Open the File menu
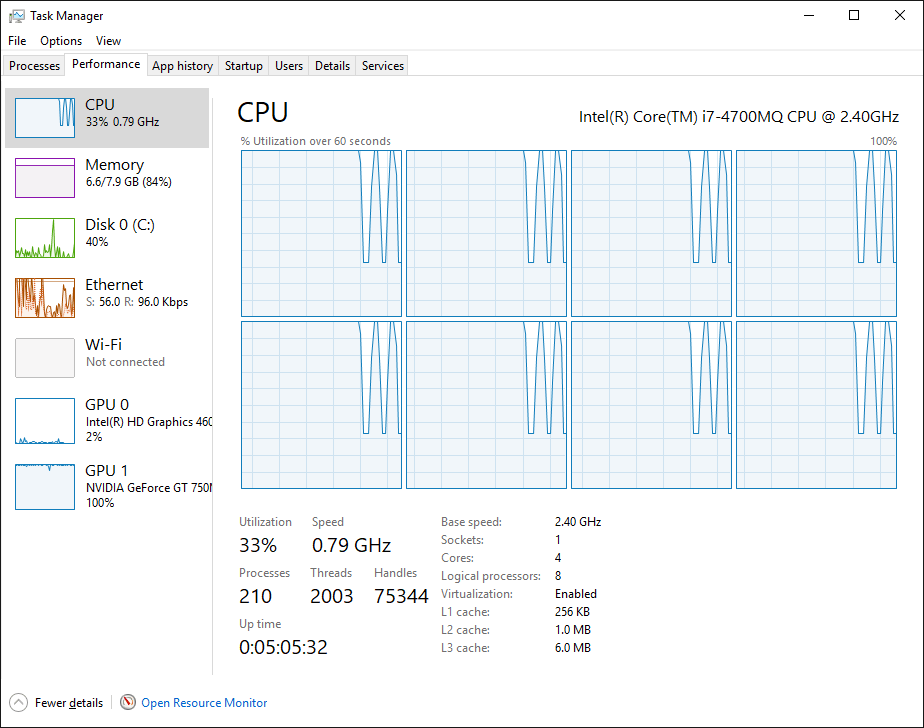Viewport: 924px width, 728px height. point(17,41)
